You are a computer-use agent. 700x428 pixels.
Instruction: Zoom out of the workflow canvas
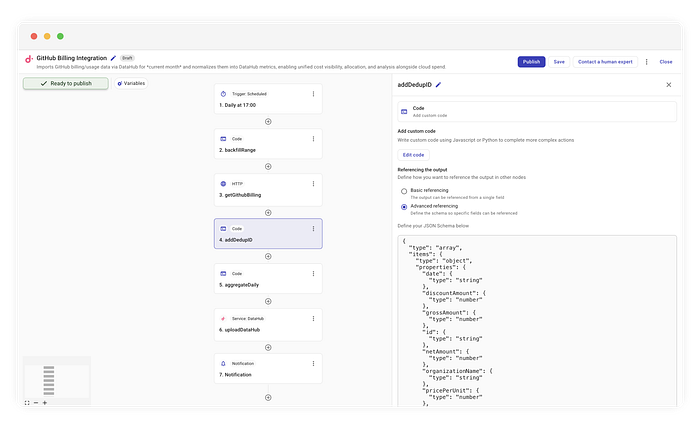36,403
